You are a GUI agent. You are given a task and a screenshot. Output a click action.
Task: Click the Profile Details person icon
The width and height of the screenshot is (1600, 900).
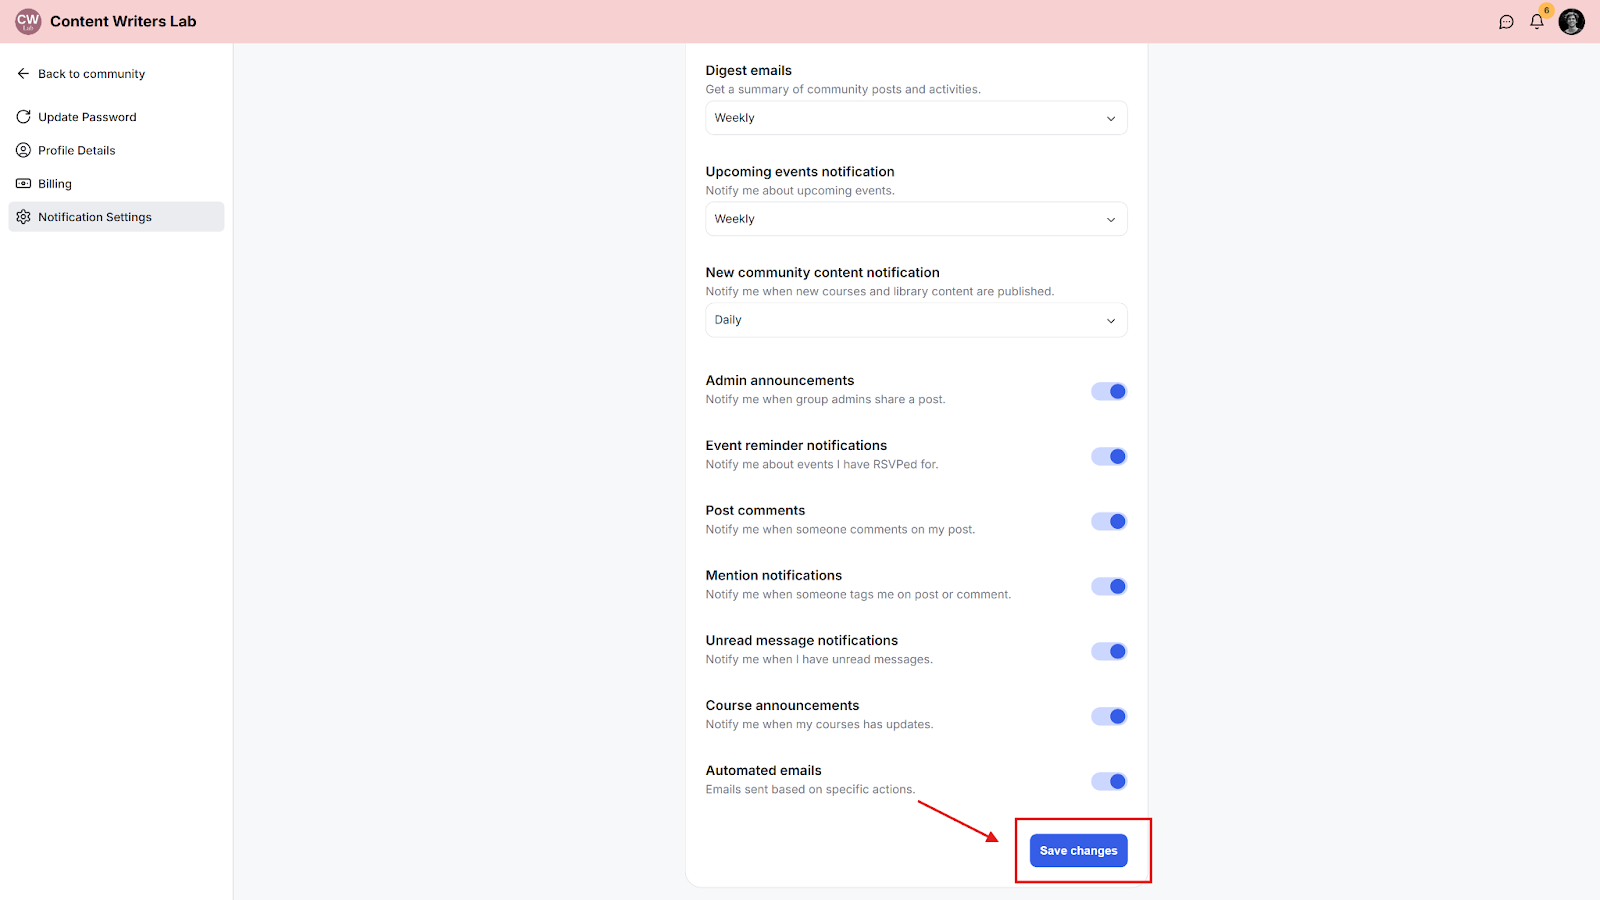(23, 150)
